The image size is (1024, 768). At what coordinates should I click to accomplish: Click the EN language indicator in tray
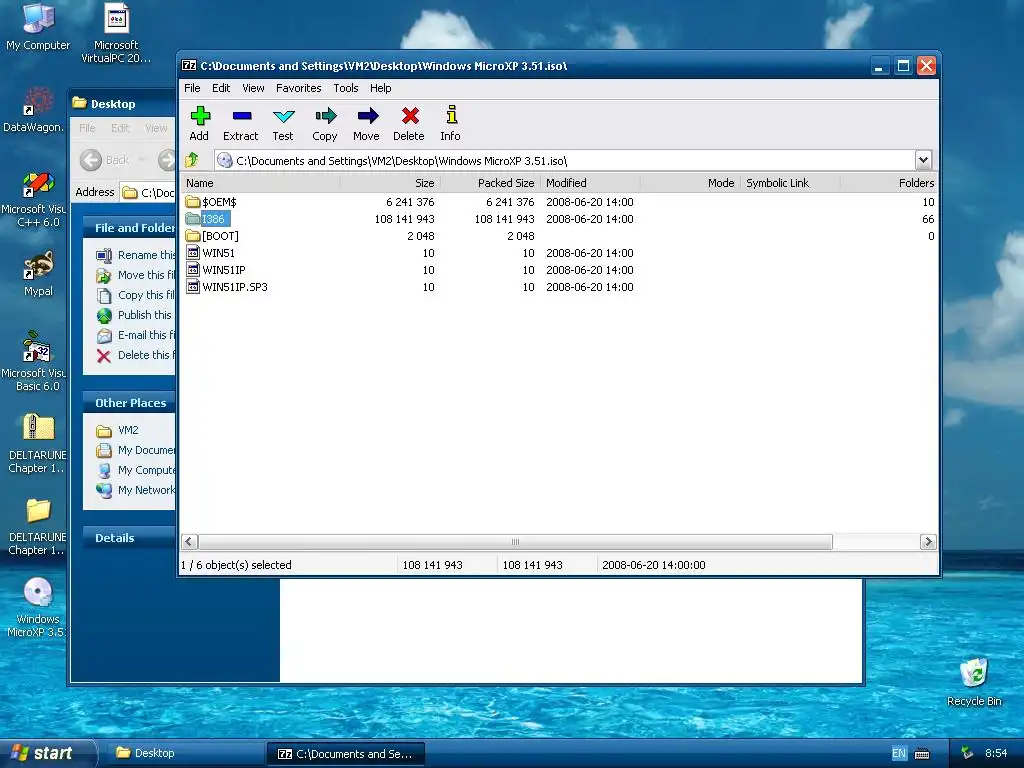coord(899,754)
